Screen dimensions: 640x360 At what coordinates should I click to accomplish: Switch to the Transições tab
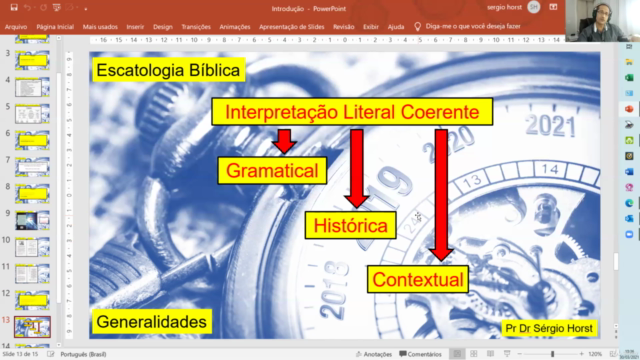tap(196, 27)
